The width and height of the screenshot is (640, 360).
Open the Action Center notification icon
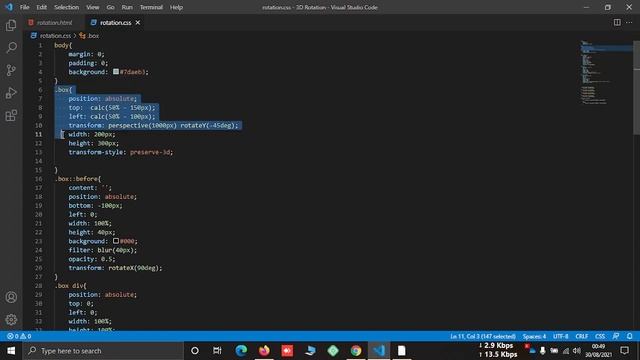624,351
